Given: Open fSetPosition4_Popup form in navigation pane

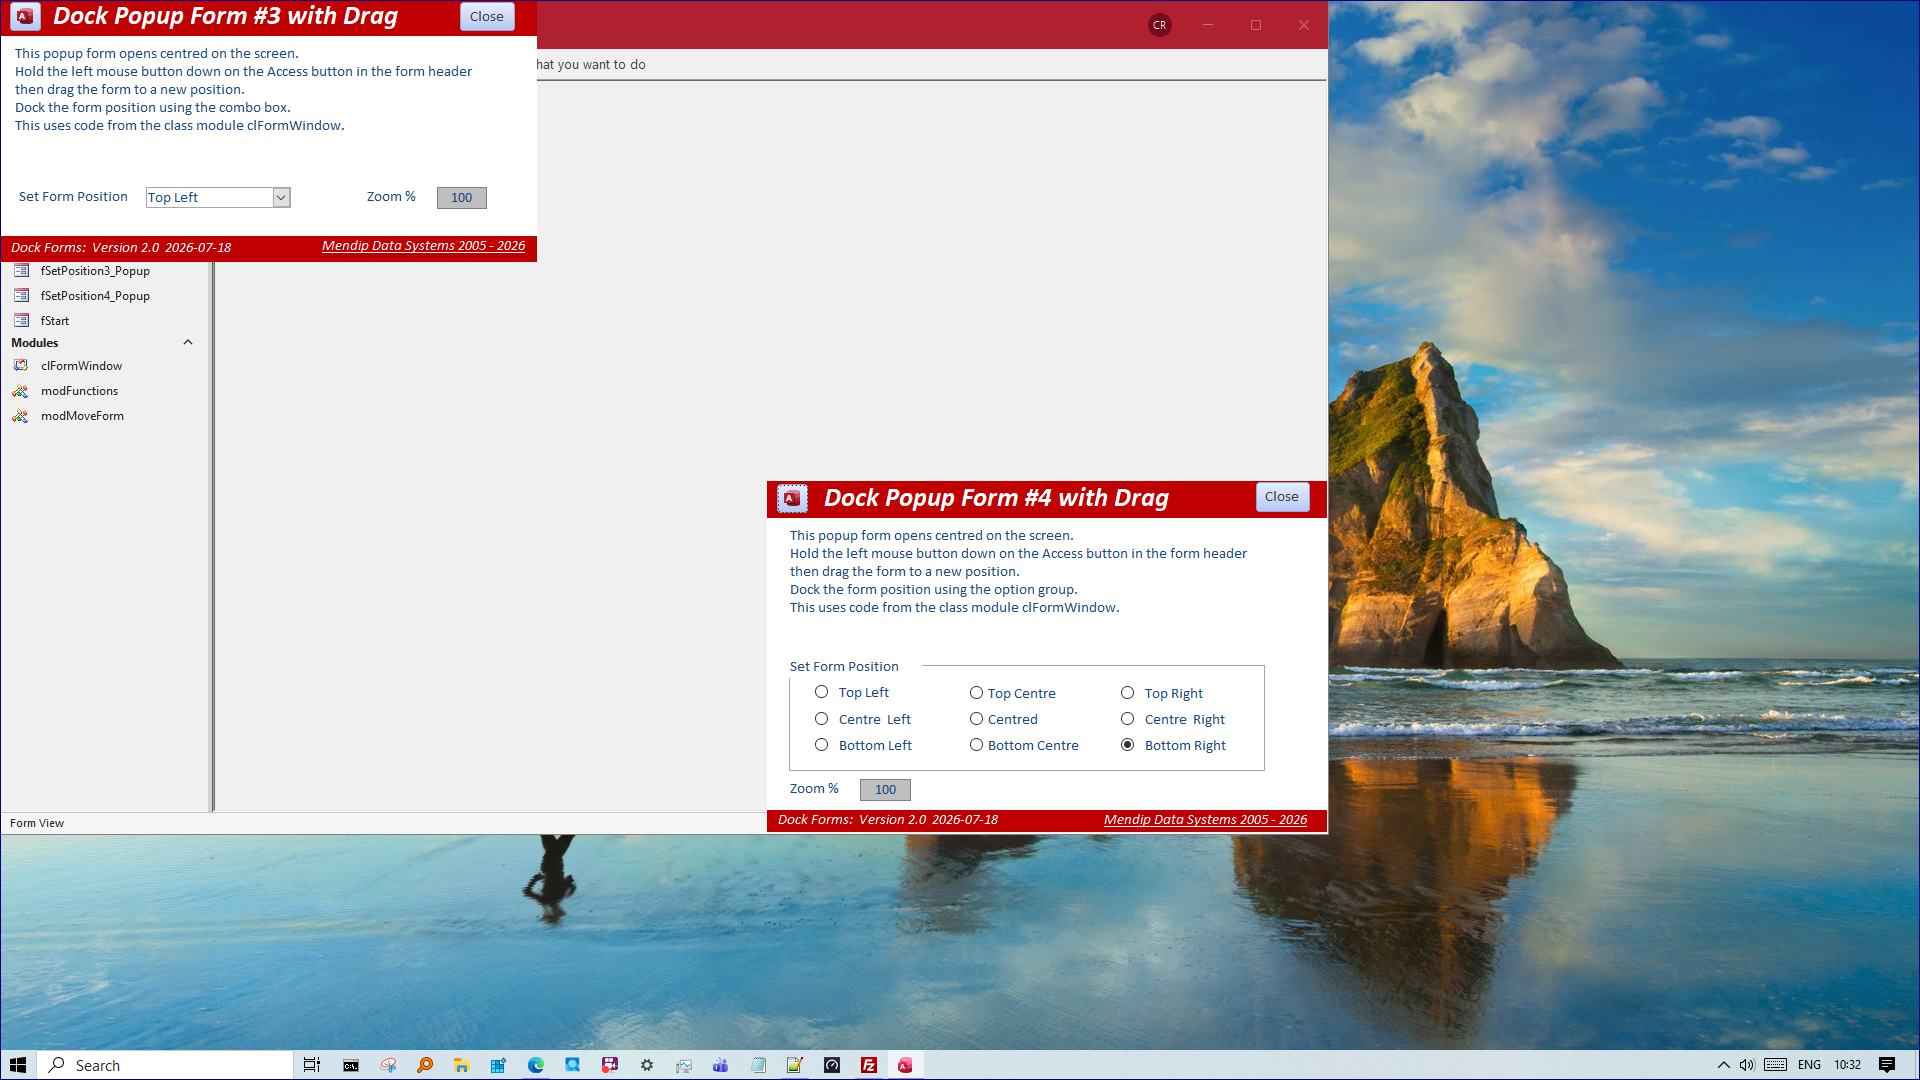Looking at the screenshot, I should [x=95, y=296].
